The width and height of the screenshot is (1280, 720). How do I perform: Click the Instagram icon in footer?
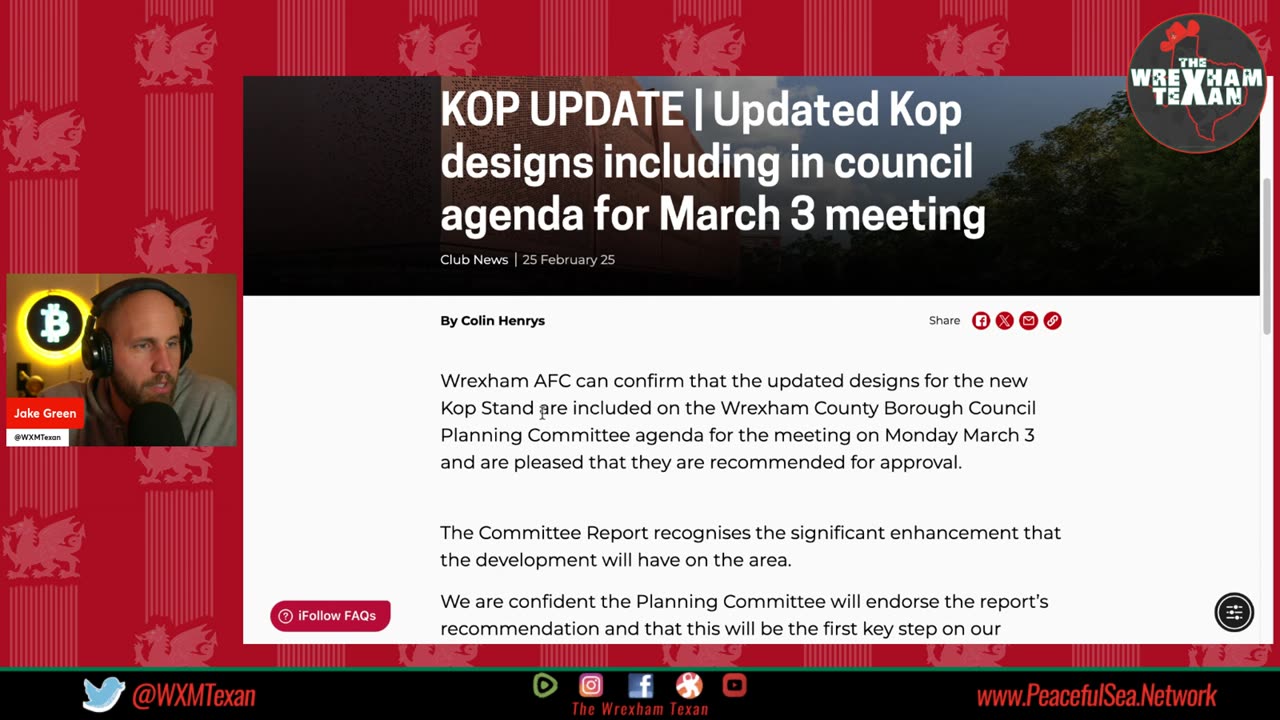(x=591, y=685)
